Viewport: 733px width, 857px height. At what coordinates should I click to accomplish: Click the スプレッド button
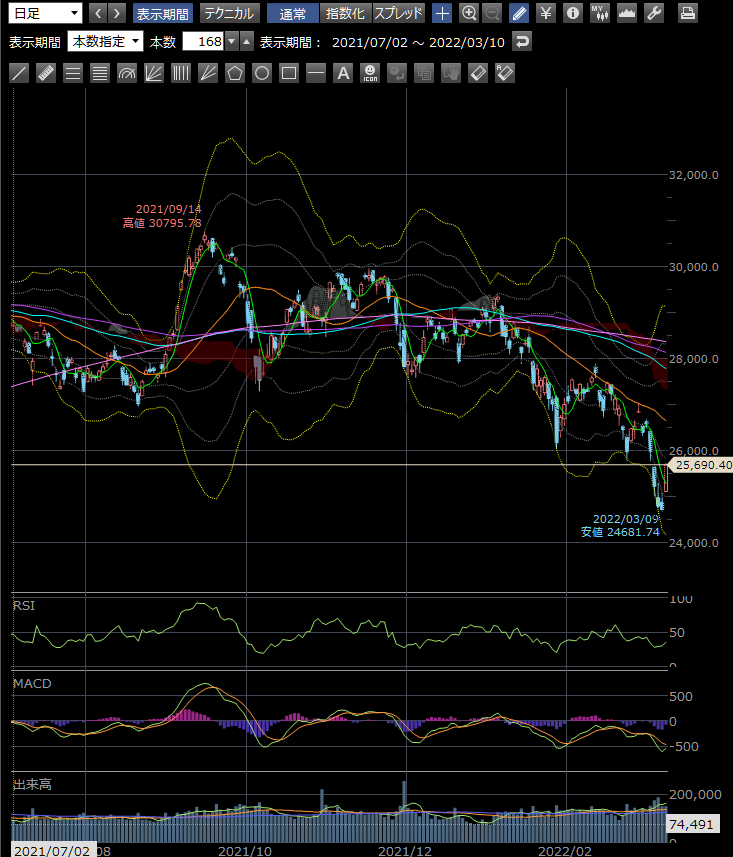click(x=399, y=13)
